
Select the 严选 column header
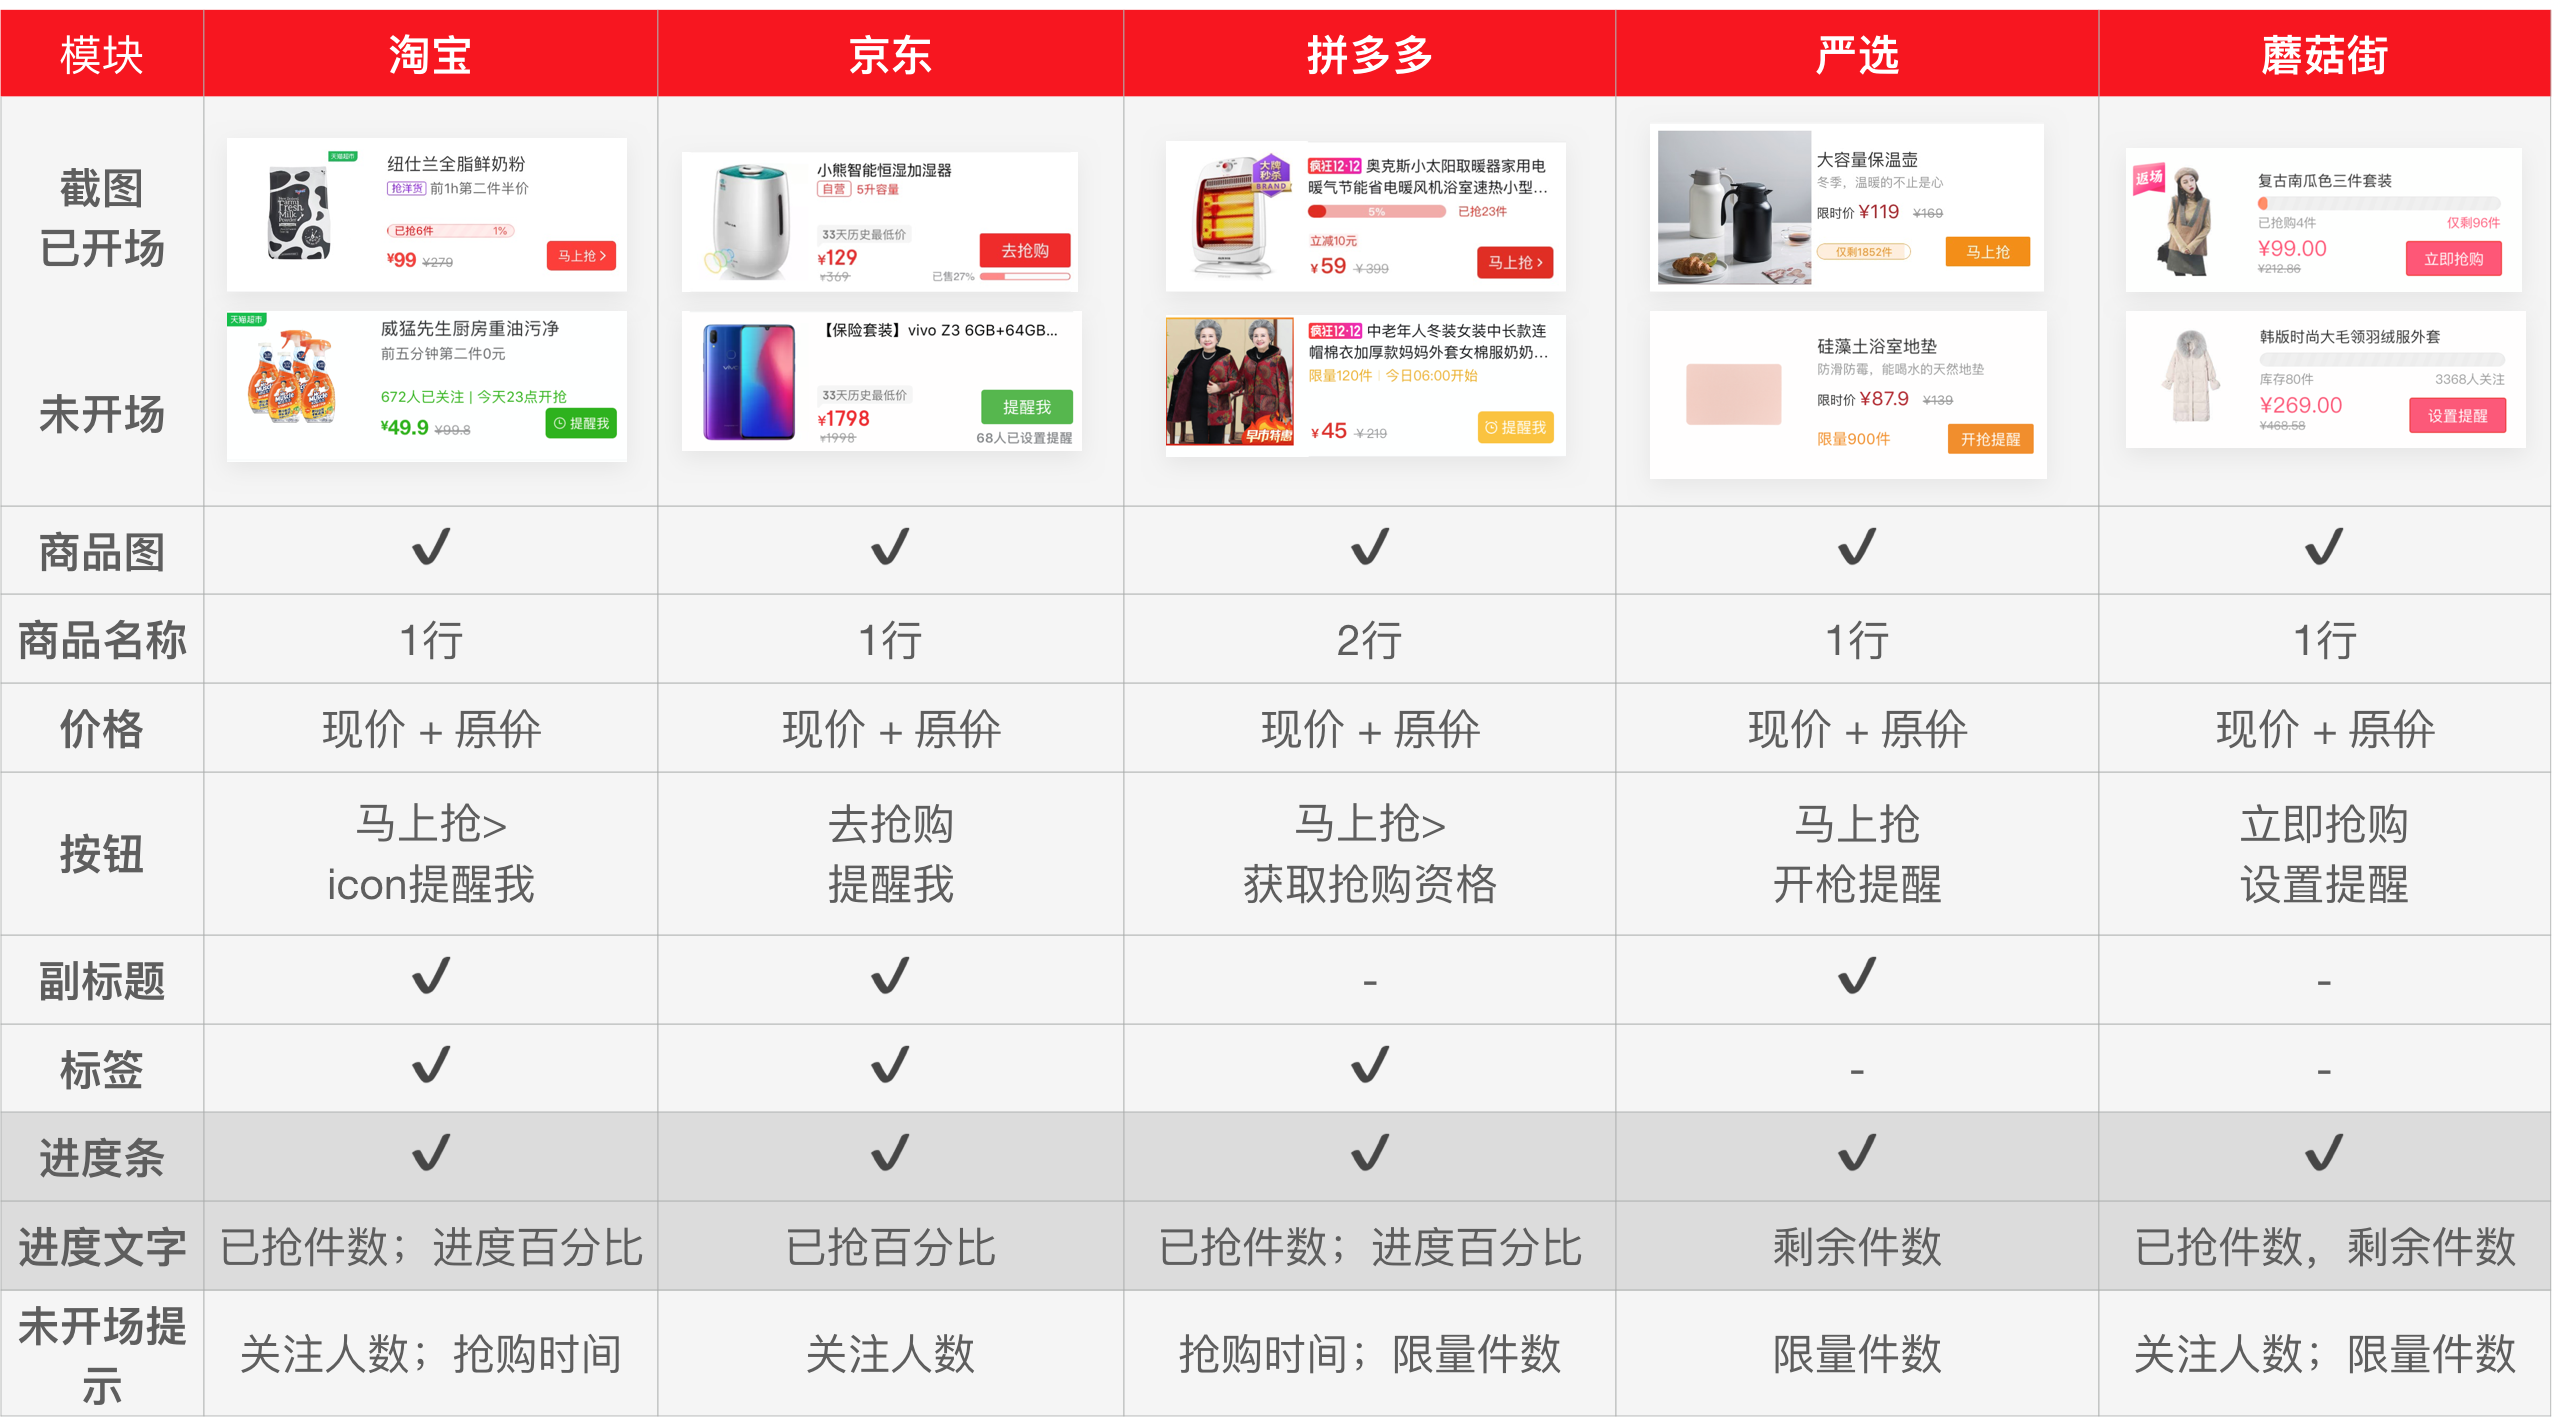pyautogui.click(x=1857, y=54)
